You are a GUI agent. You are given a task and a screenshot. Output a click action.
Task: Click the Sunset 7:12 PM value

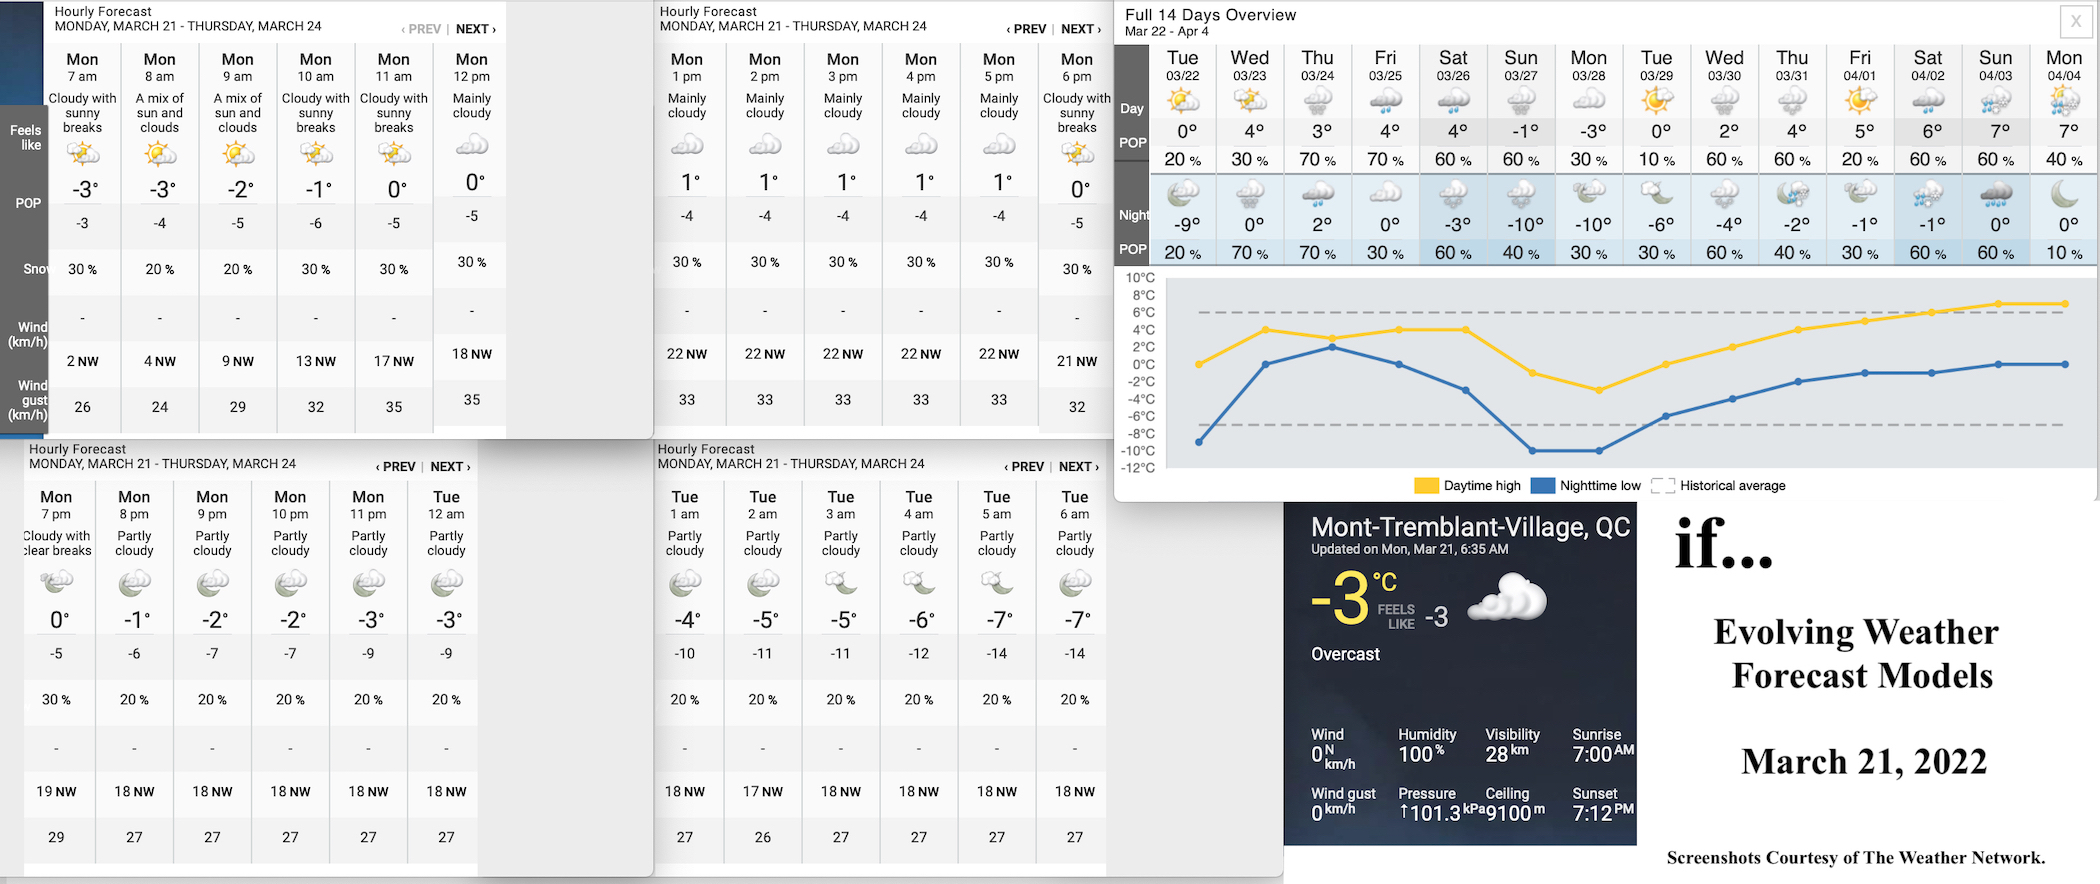coord(1603,813)
